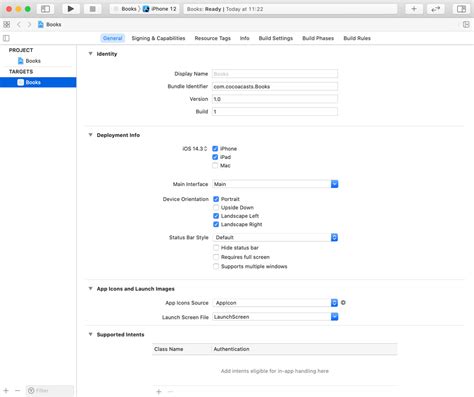Image resolution: width=474 pixels, height=397 pixels.
Task: Click the build status activity bar
Action: 290,9
